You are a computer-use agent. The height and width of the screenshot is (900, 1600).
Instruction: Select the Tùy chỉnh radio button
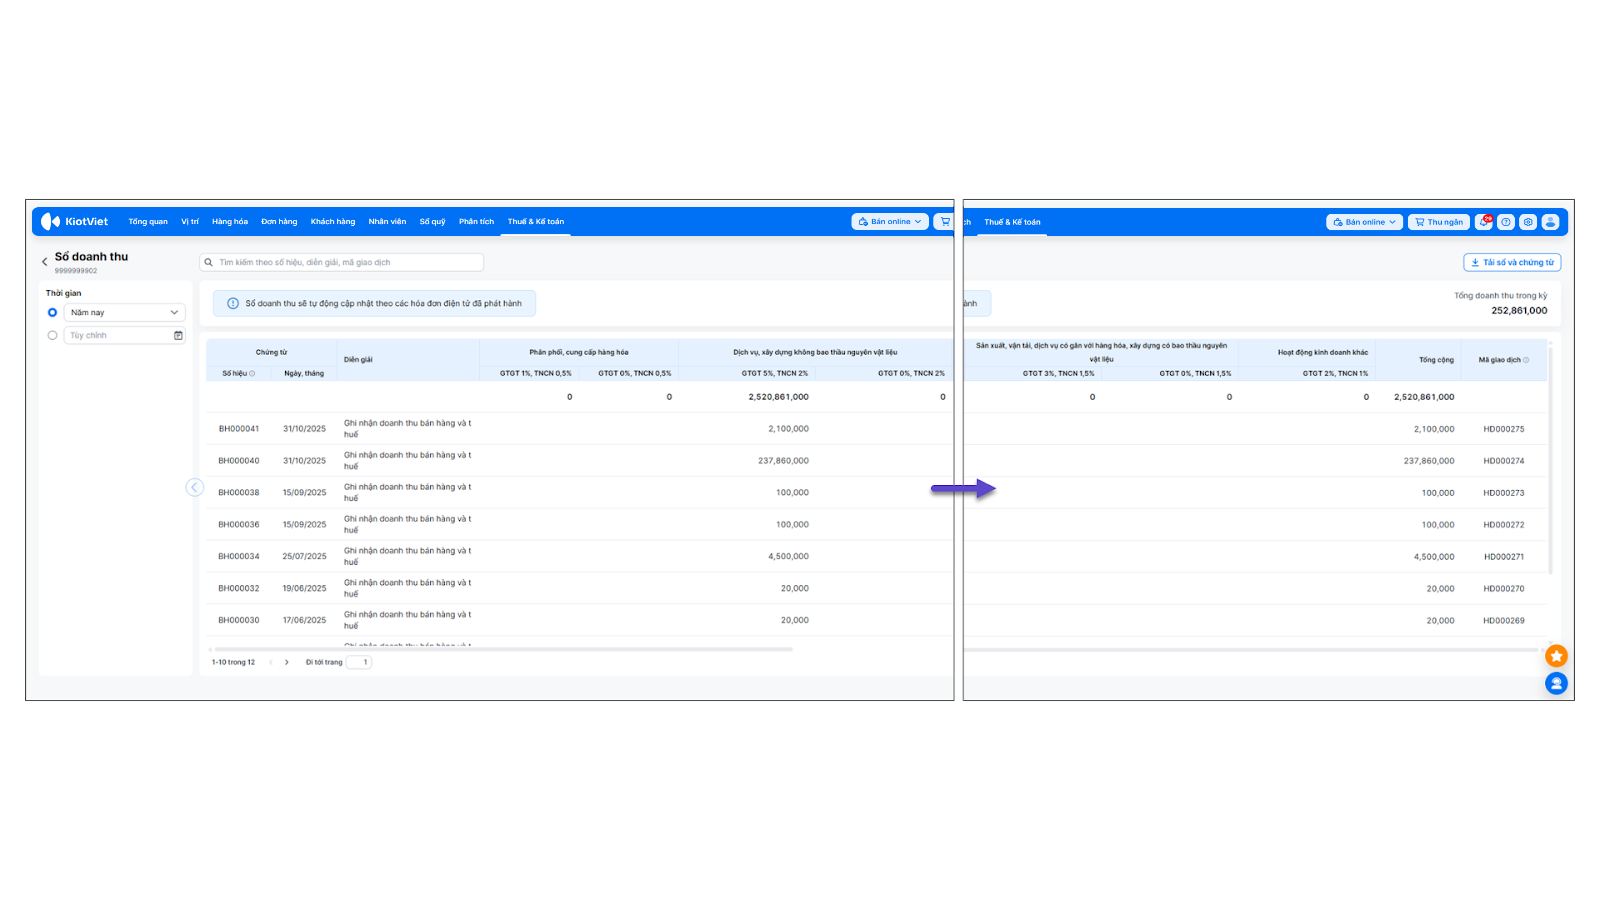tap(53, 336)
